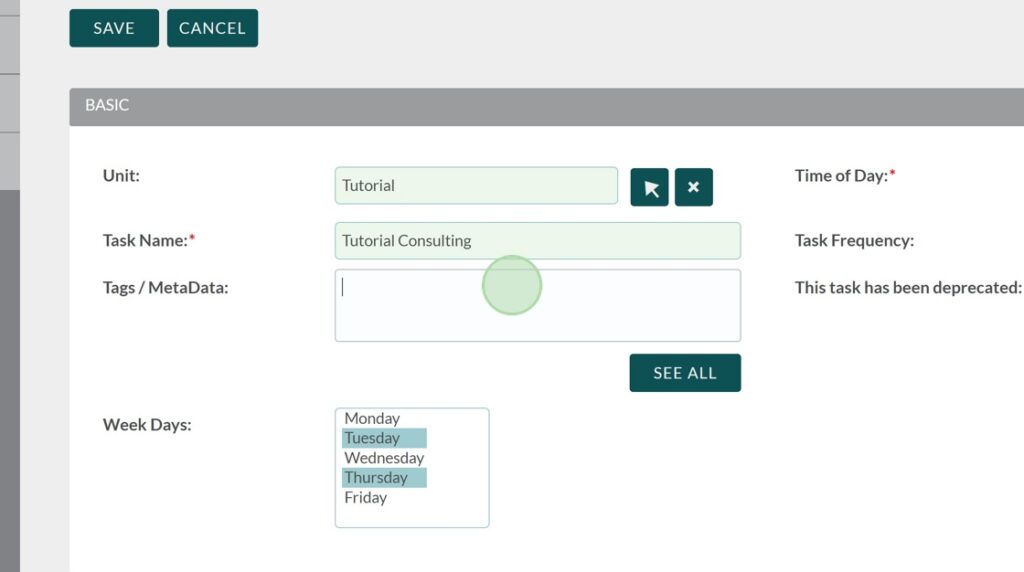Click the Week Days label
This screenshot has width=1024, height=572.
click(x=147, y=425)
